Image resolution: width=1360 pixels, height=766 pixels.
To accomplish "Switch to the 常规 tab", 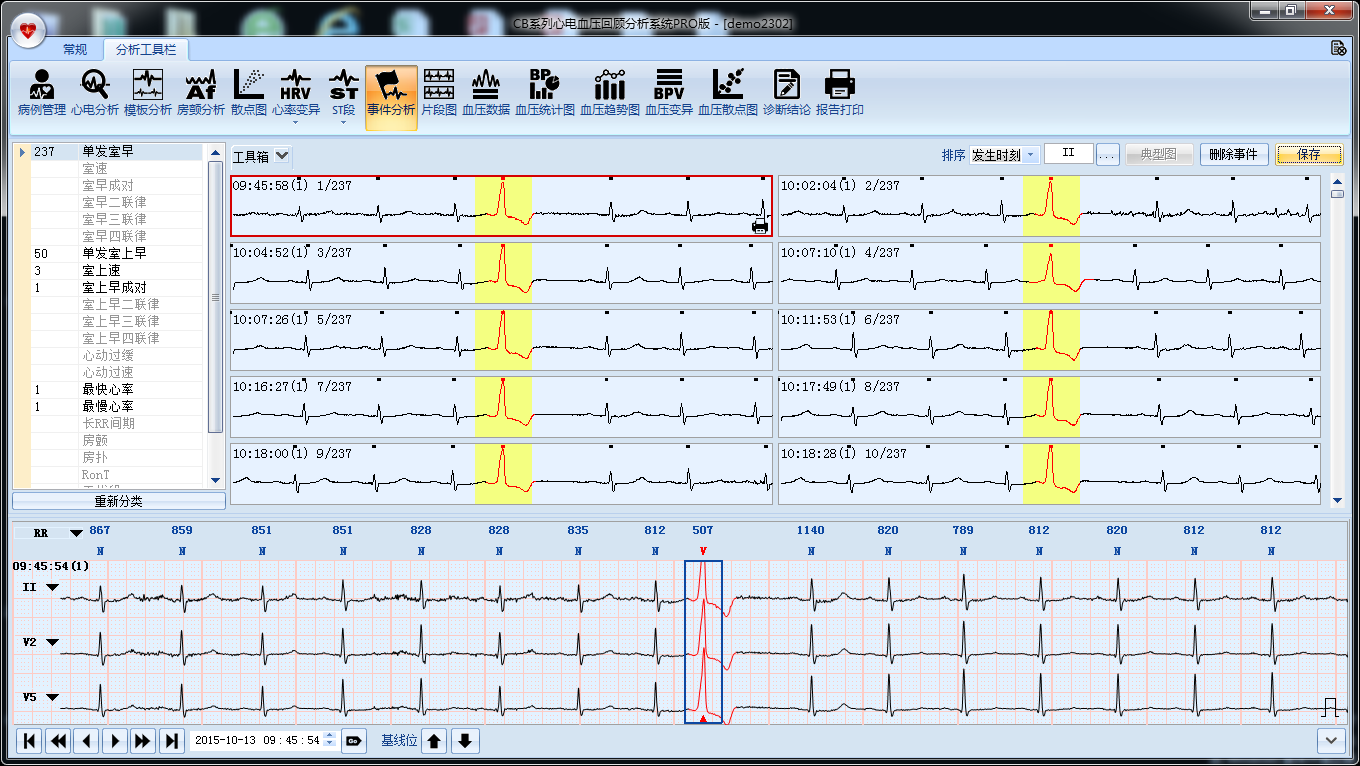I will tap(75, 49).
